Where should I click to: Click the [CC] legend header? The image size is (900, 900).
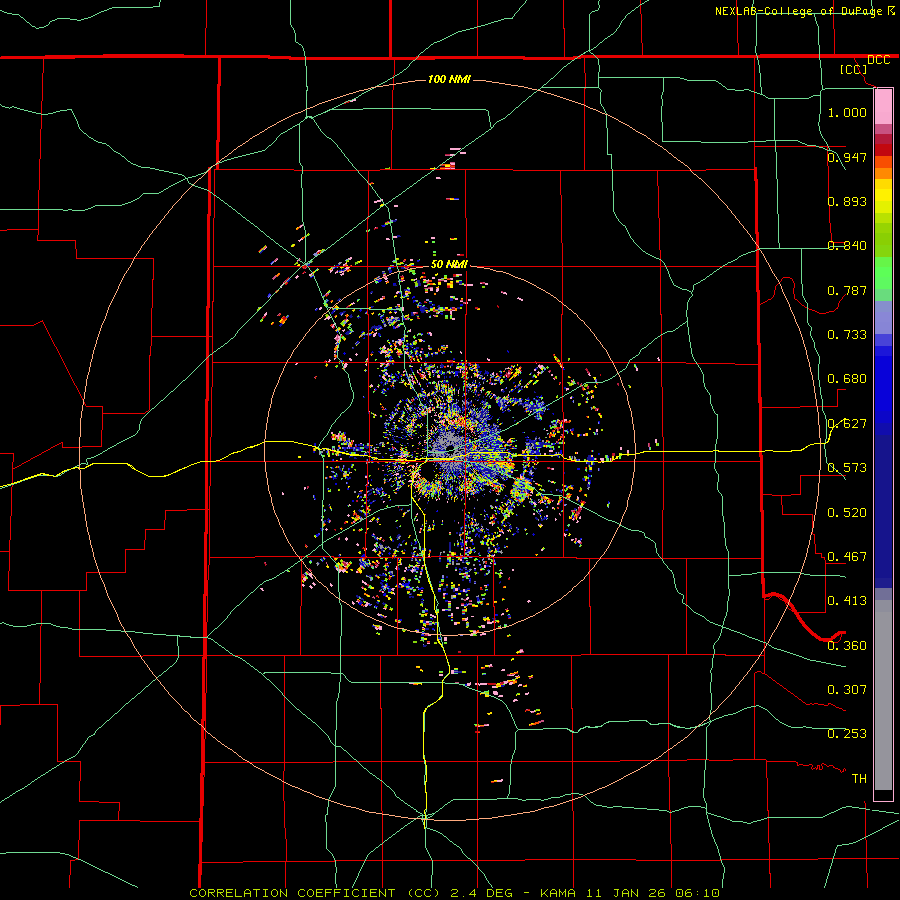854,69
